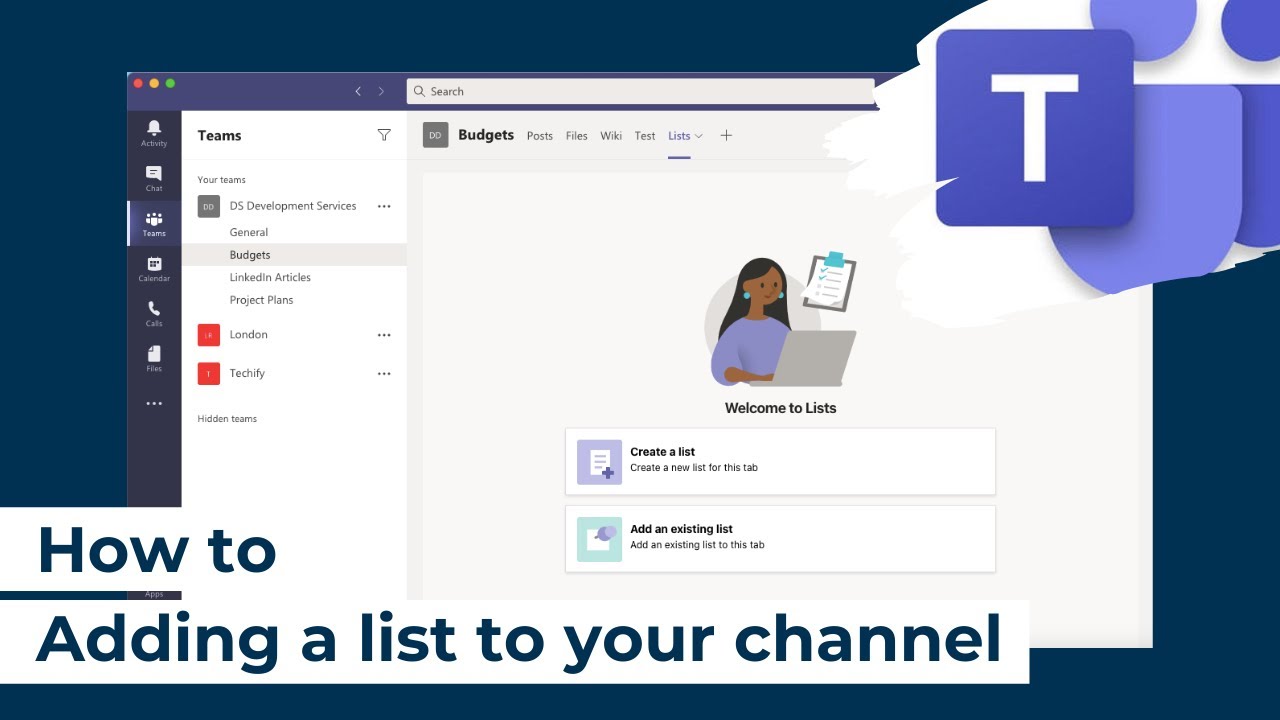
Task: Open the Activity bell icon
Action: [154, 133]
